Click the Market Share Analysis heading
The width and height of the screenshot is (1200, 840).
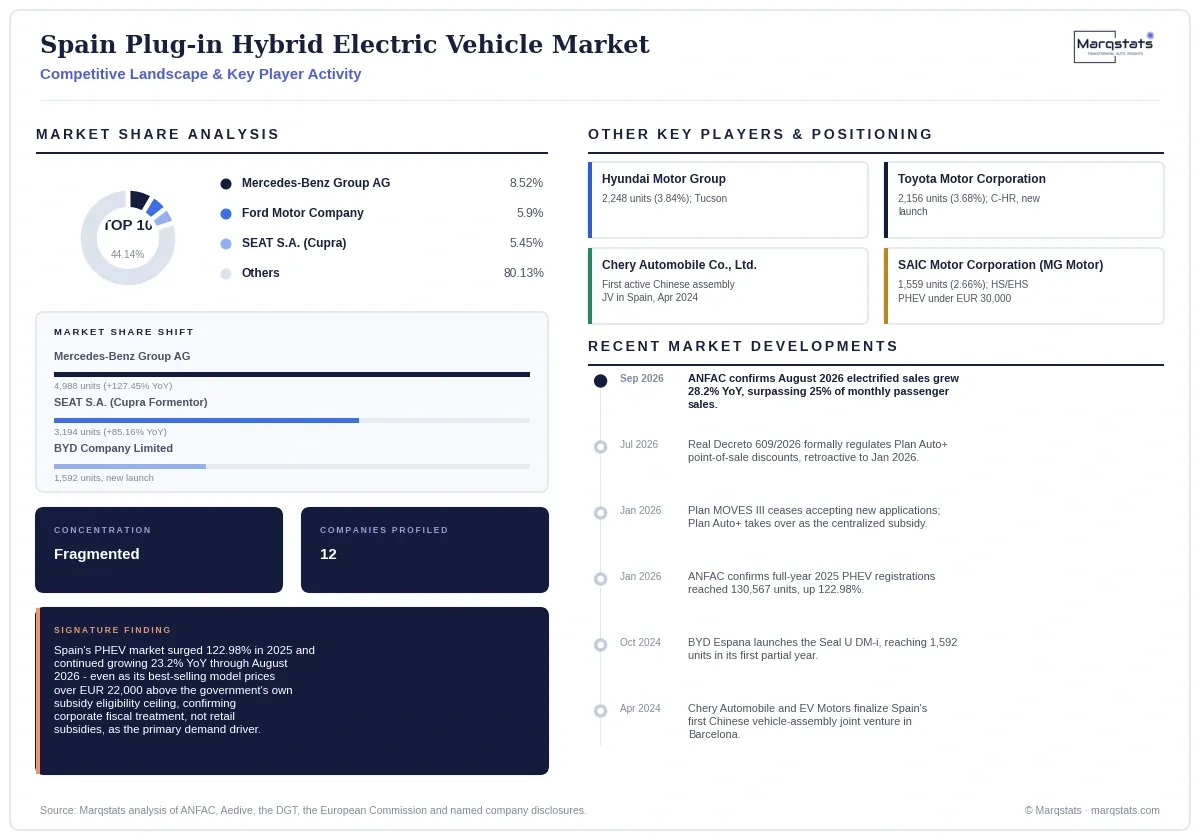[158, 134]
